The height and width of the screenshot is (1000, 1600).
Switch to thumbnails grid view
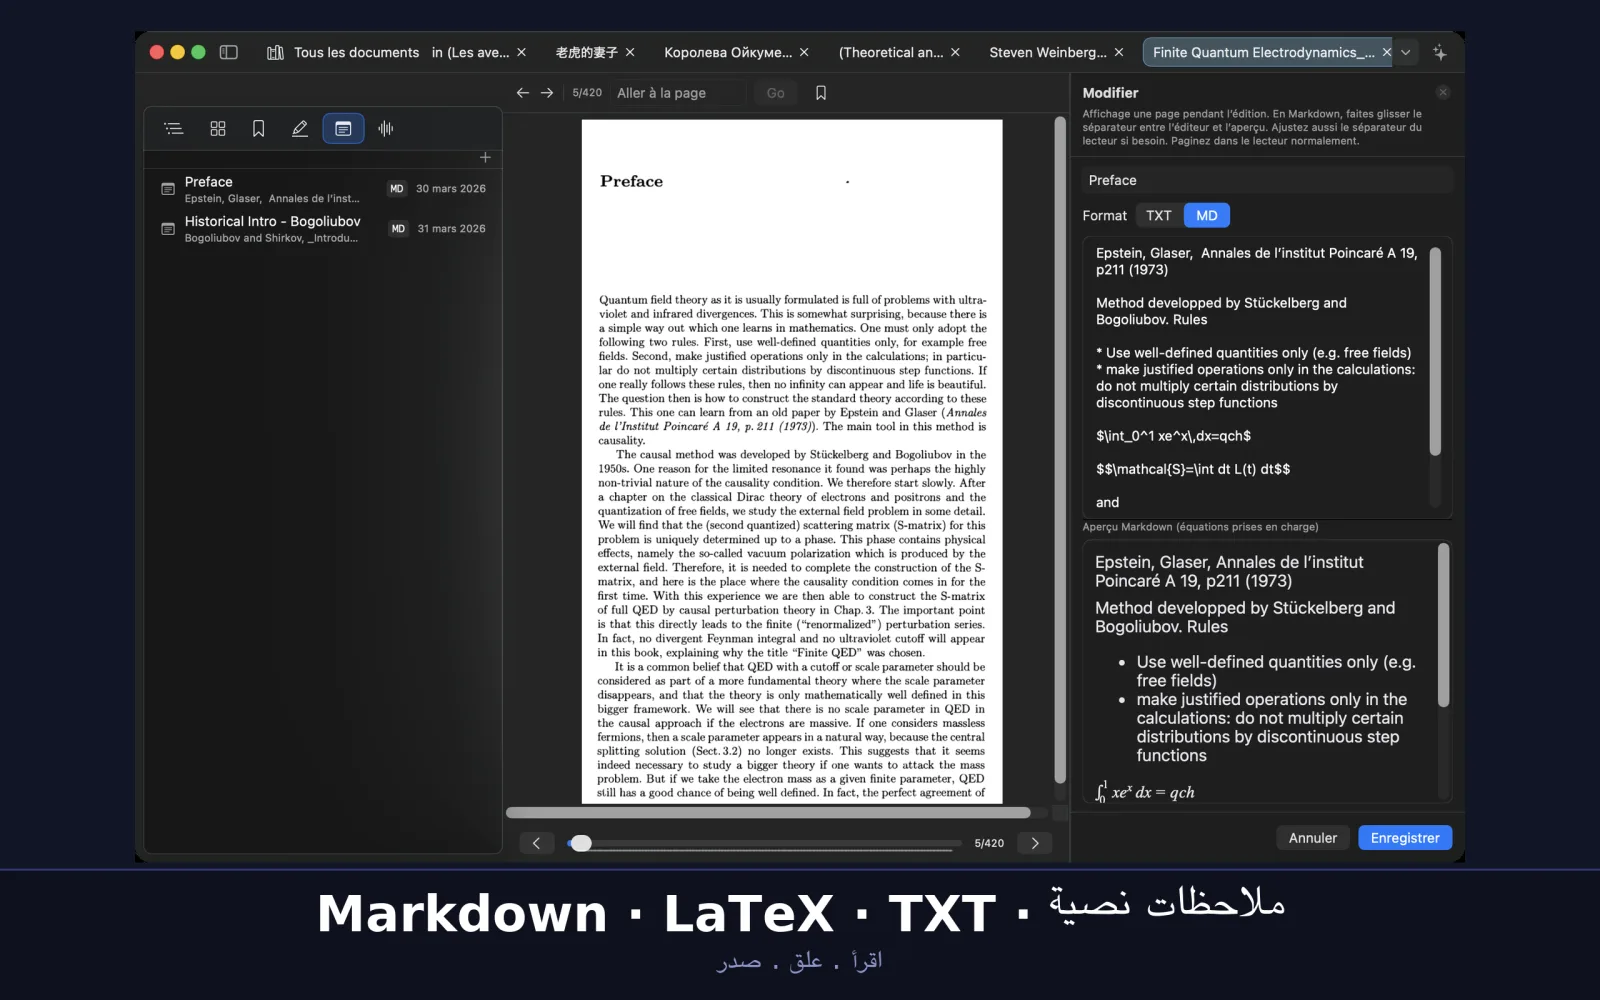pos(218,128)
